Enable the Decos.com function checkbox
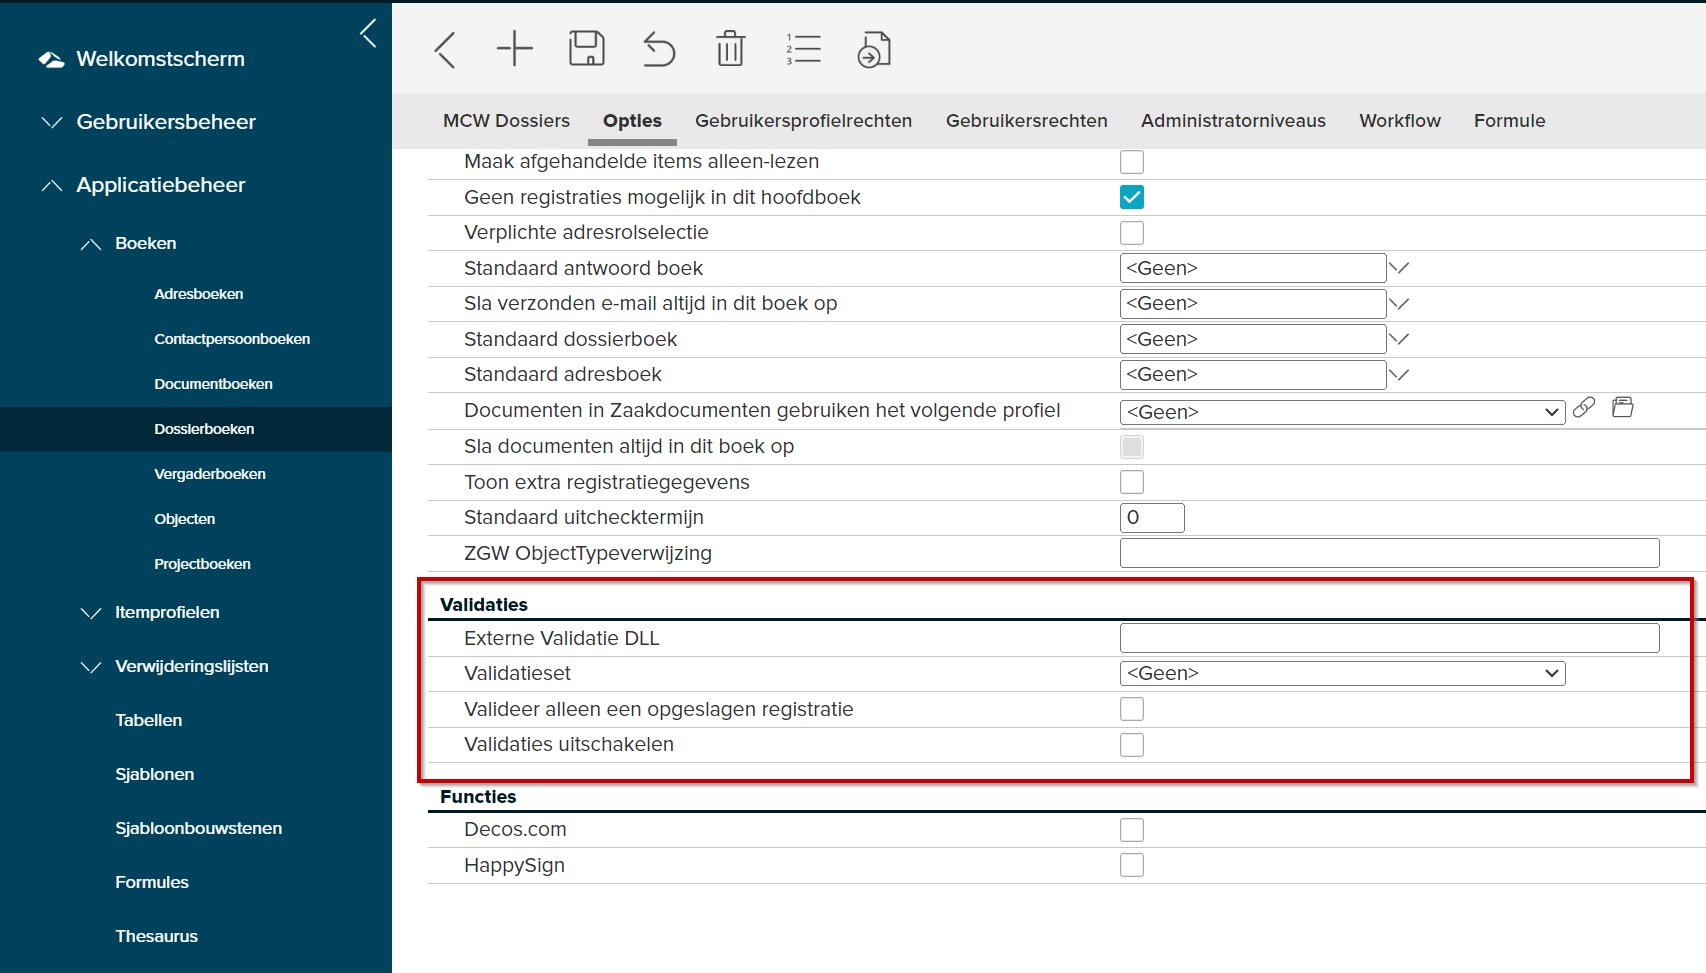This screenshot has width=1706, height=973. pyautogui.click(x=1132, y=830)
